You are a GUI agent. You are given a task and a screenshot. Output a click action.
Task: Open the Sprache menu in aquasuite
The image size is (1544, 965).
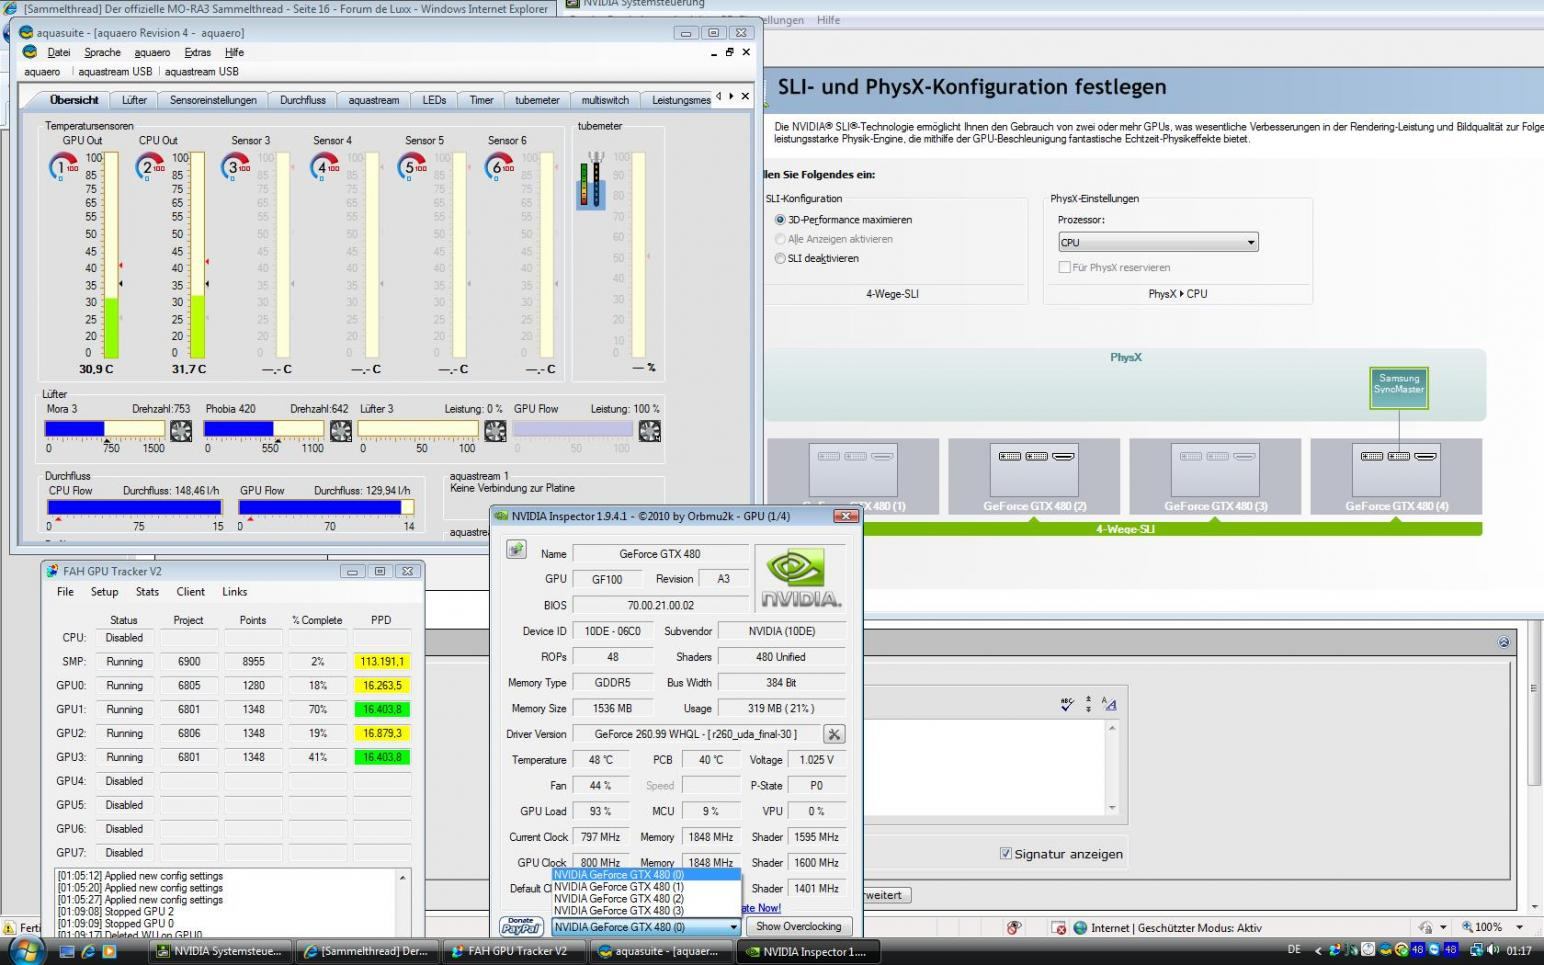[102, 52]
